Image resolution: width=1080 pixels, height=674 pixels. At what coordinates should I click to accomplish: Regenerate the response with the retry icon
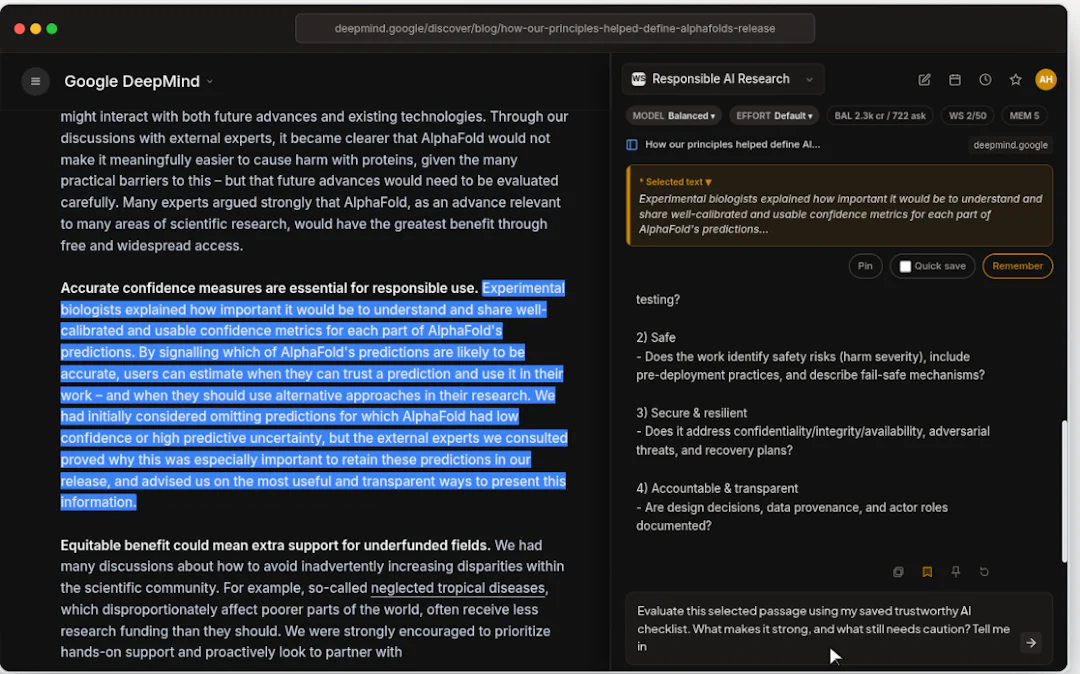click(x=984, y=572)
